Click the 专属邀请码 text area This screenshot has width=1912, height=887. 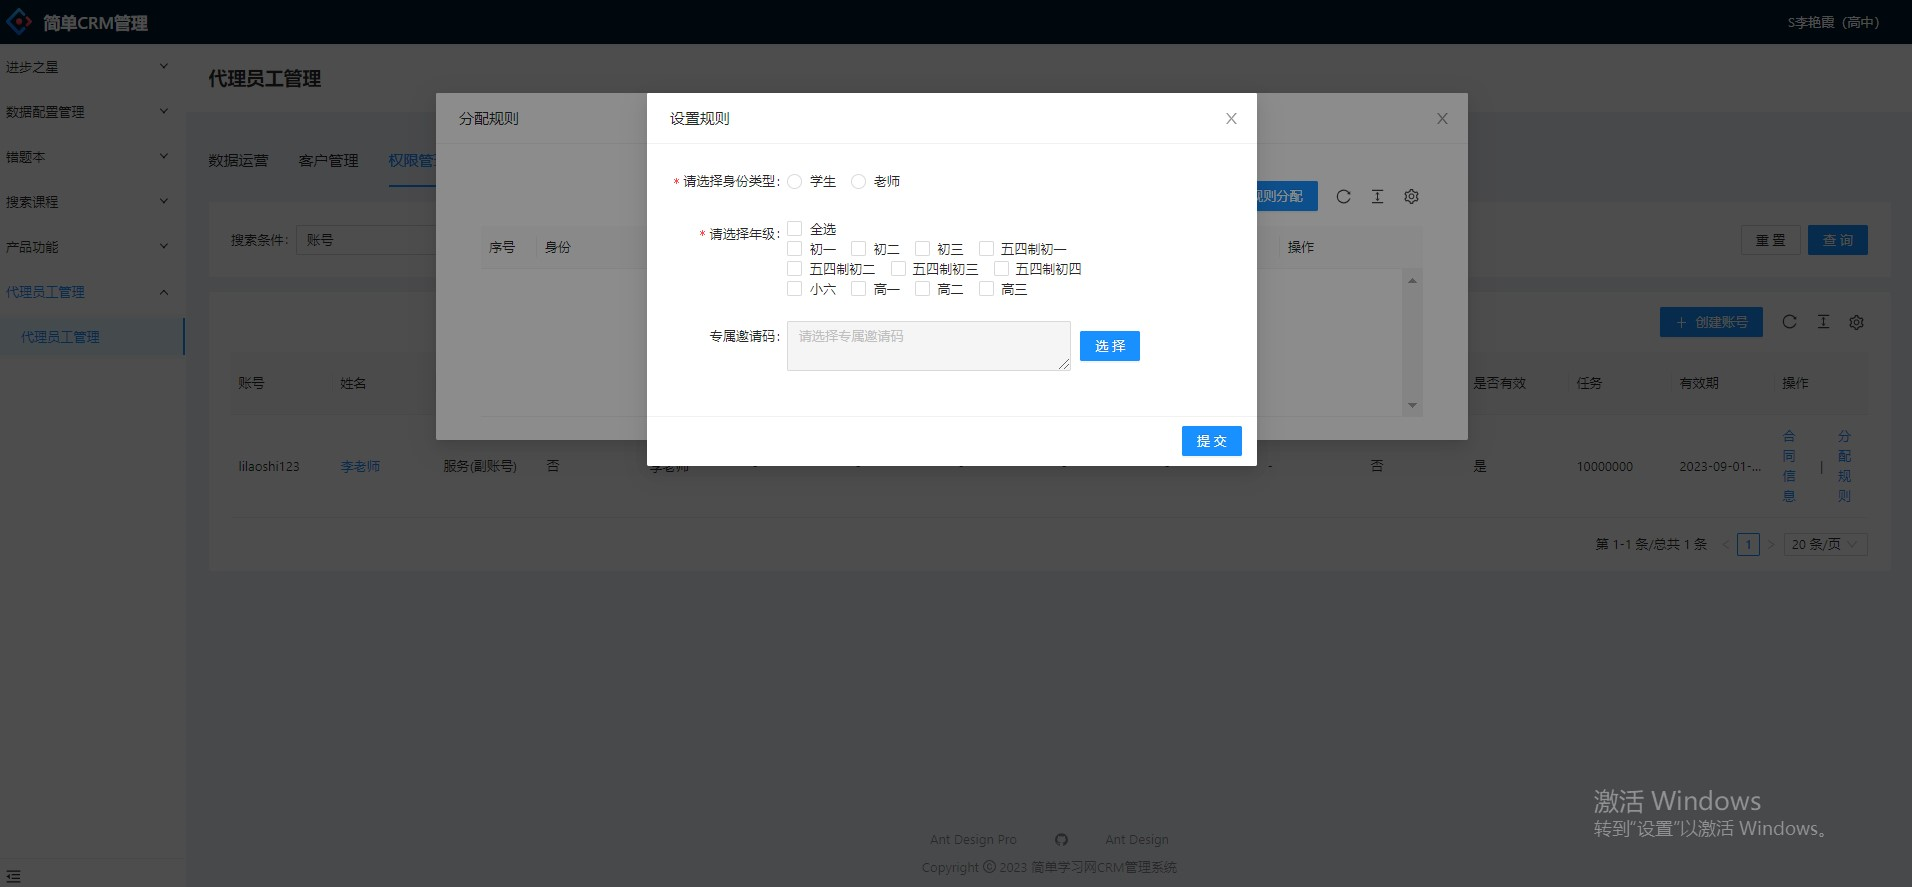pyautogui.click(x=928, y=346)
